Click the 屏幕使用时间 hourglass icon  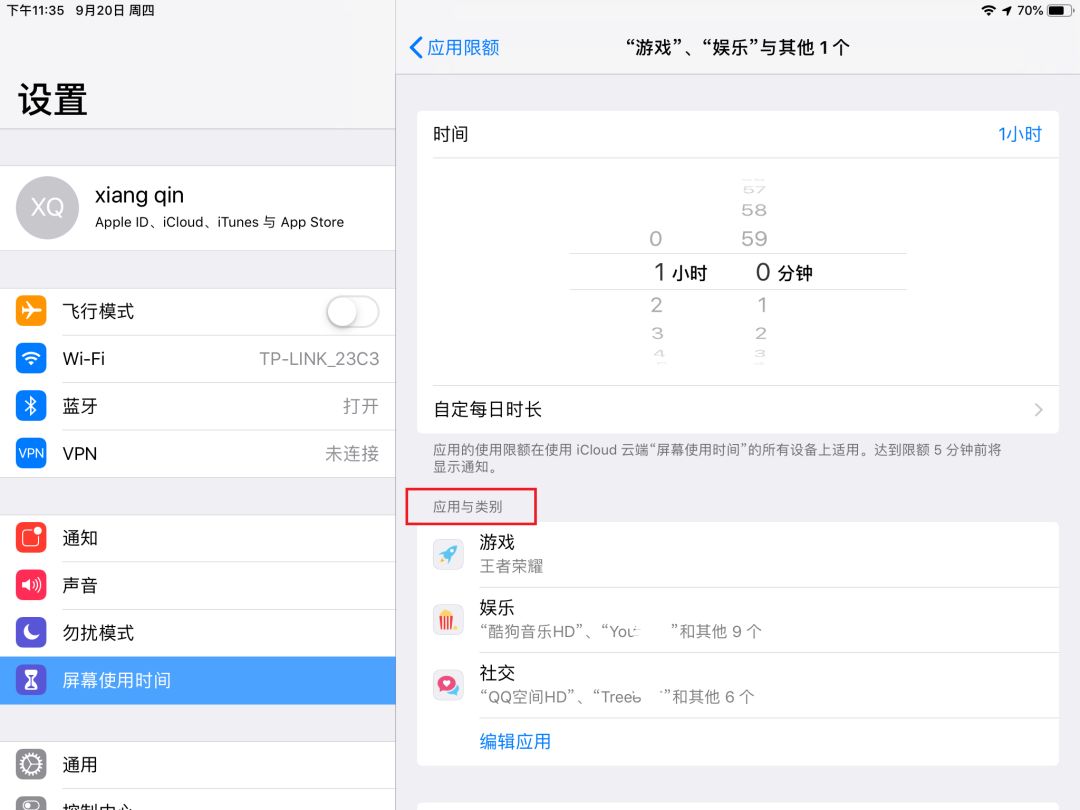pos(31,679)
